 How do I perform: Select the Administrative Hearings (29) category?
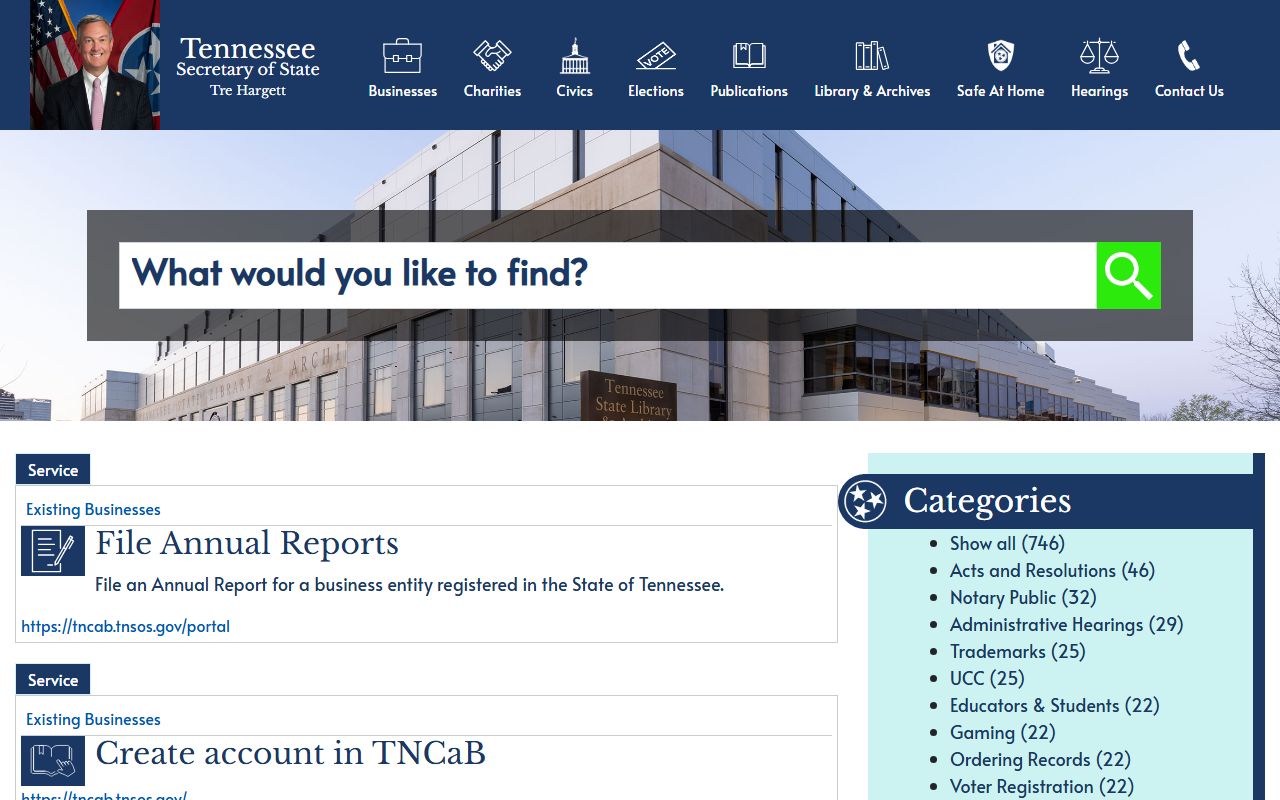(1066, 624)
